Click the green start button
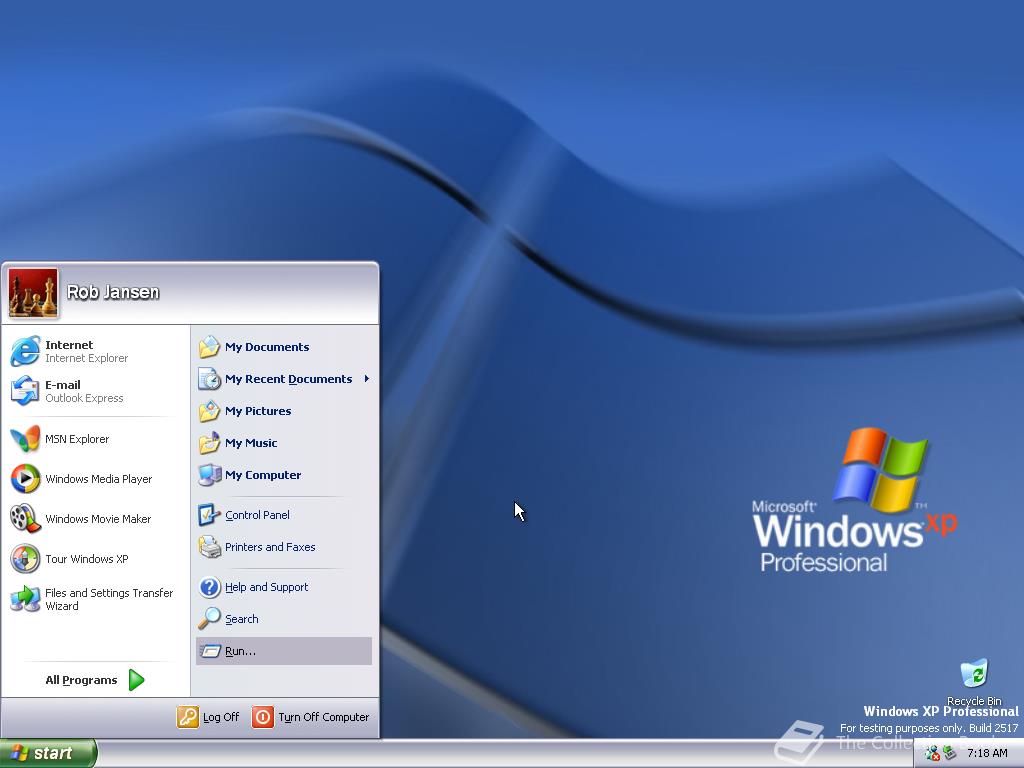The width and height of the screenshot is (1024, 768). [x=48, y=753]
